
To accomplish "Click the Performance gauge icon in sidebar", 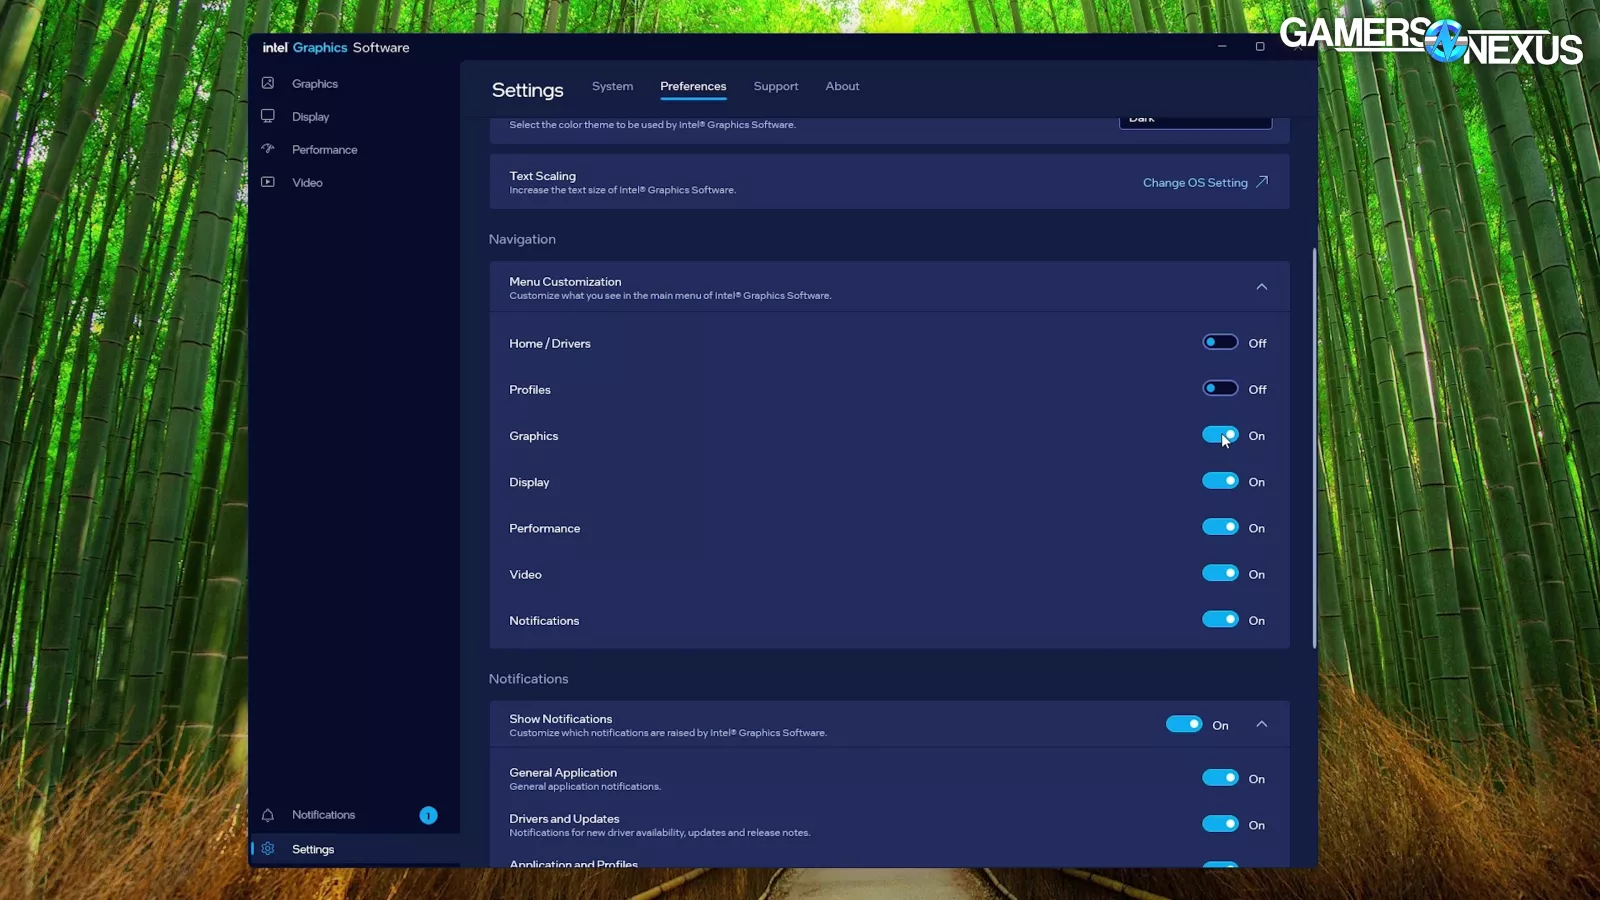I will (x=268, y=149).
